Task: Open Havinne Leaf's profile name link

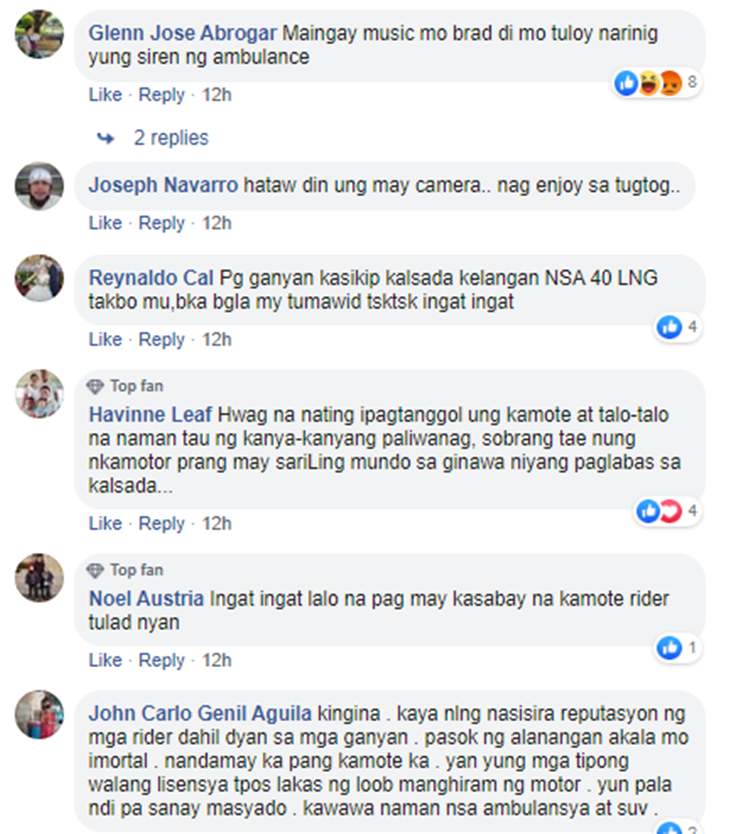Action: pos(150,414)
